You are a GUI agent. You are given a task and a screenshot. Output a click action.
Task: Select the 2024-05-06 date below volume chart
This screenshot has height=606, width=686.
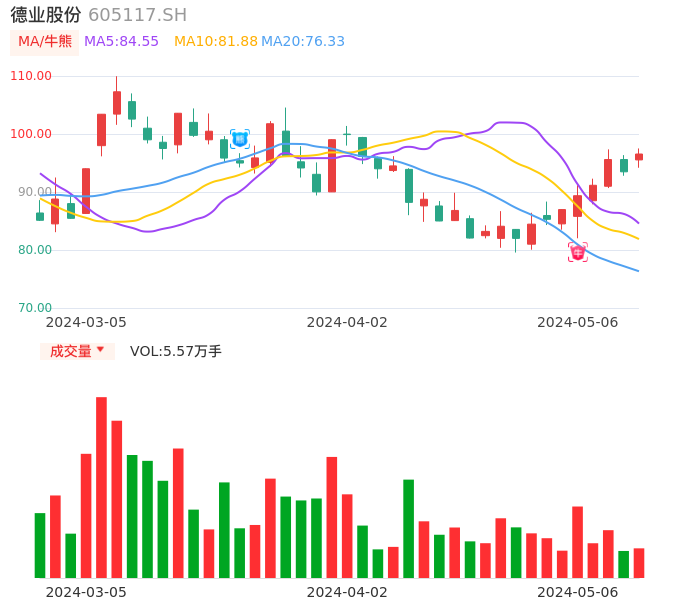coord(577,591)
